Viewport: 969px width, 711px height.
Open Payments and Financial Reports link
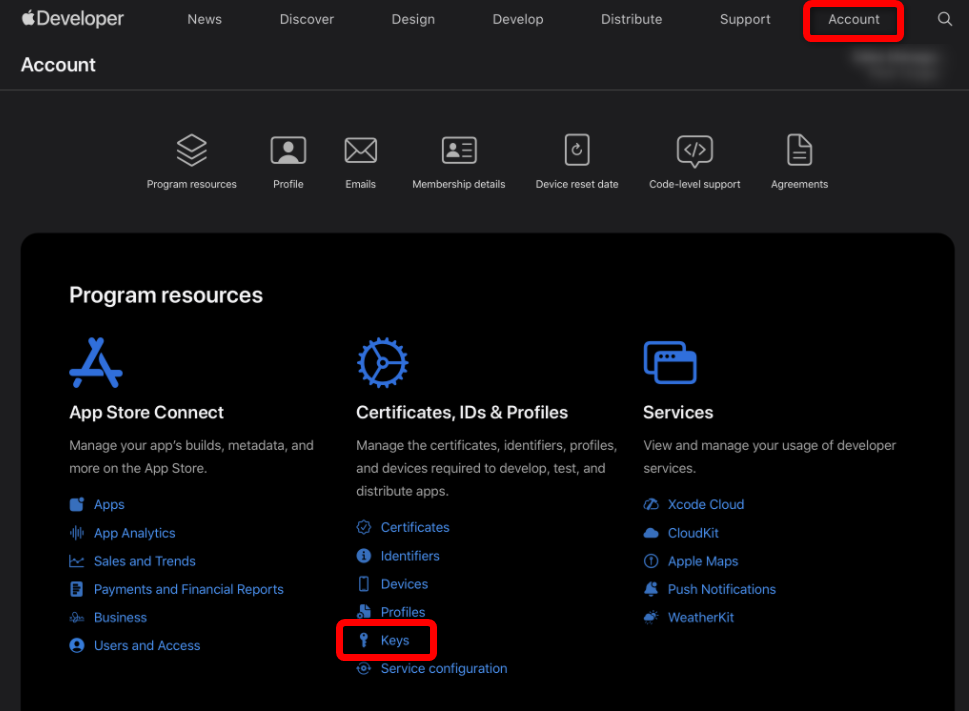pos(188,589)
